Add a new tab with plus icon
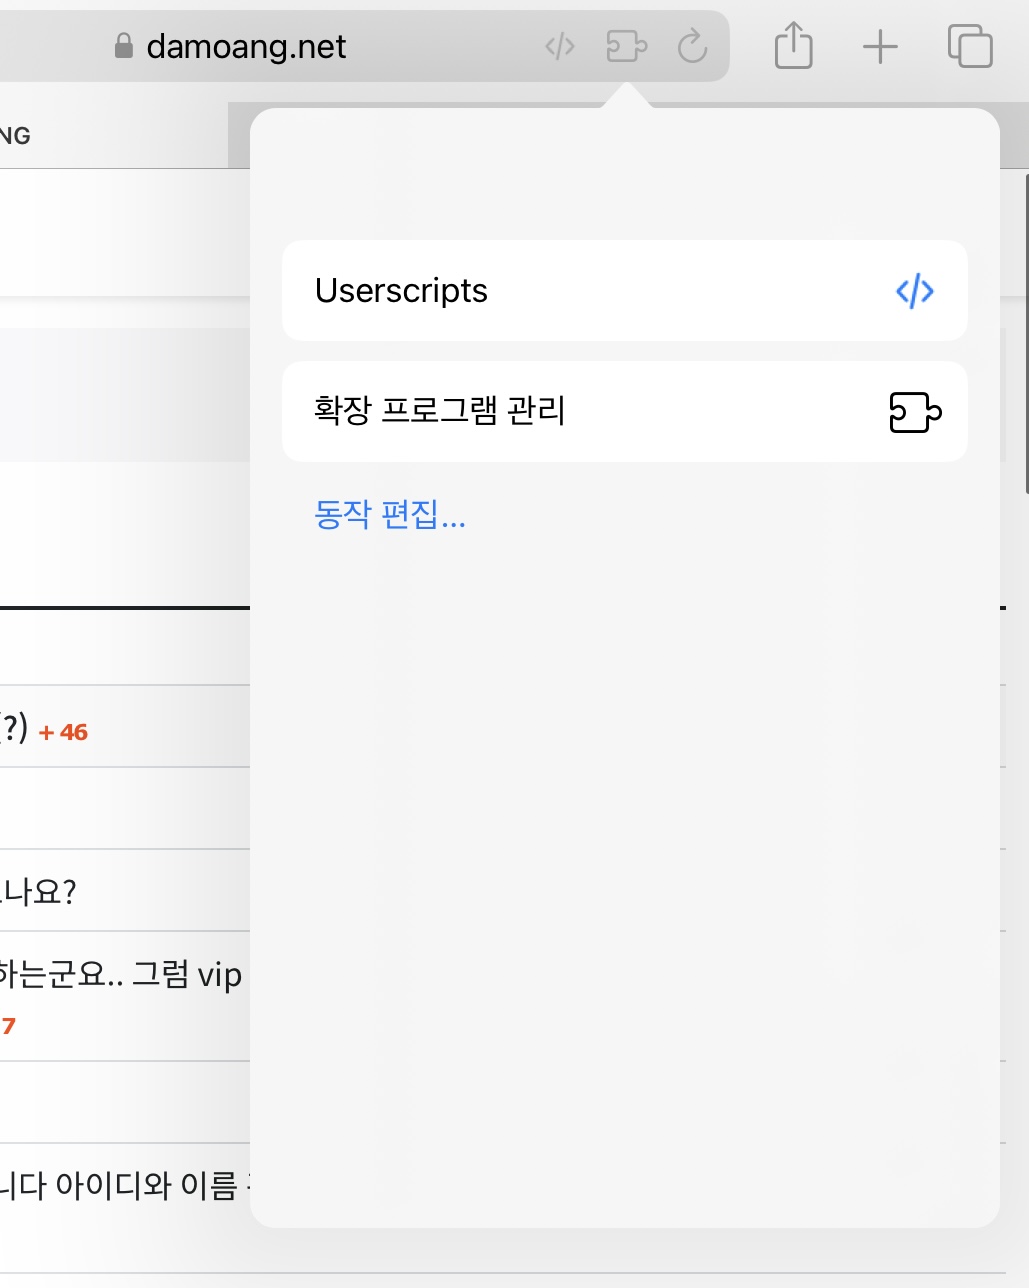The image size is (1029, 1288). pyautogui.click(x=880, y=47)
